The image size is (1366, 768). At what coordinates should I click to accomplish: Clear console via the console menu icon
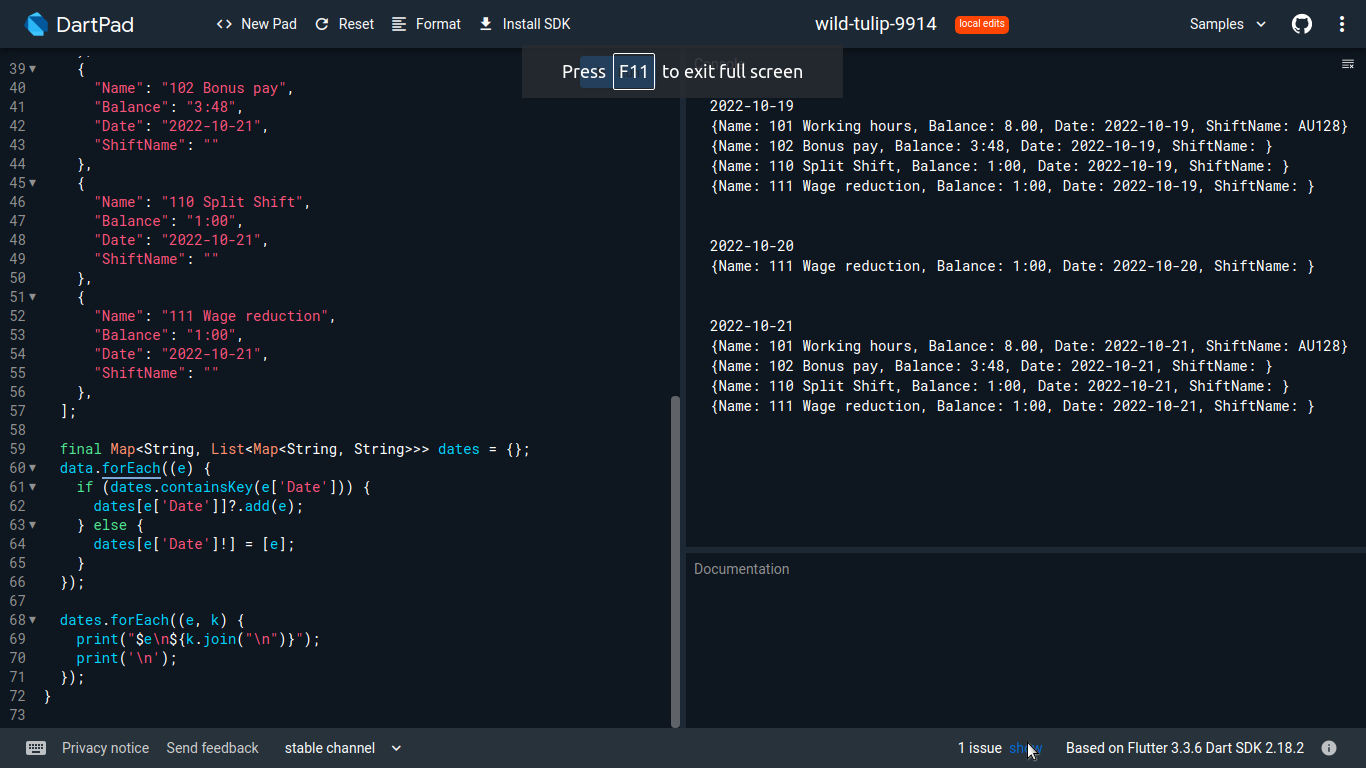[1347, 64]
